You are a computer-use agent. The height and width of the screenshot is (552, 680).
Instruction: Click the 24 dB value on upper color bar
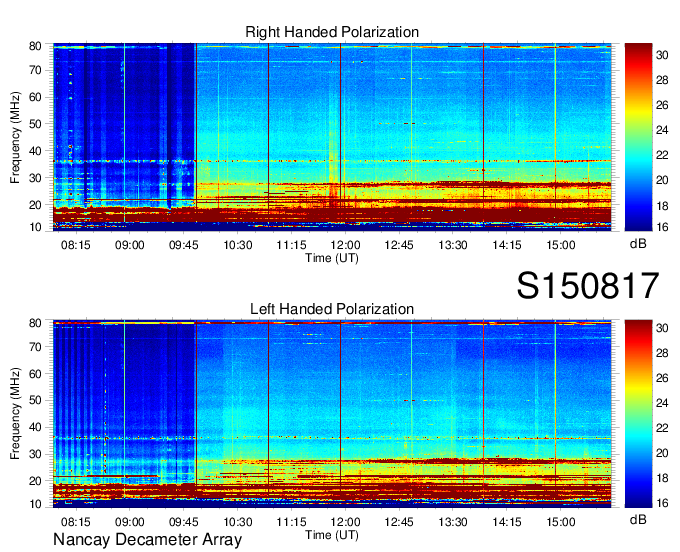[x=662, y=130]
